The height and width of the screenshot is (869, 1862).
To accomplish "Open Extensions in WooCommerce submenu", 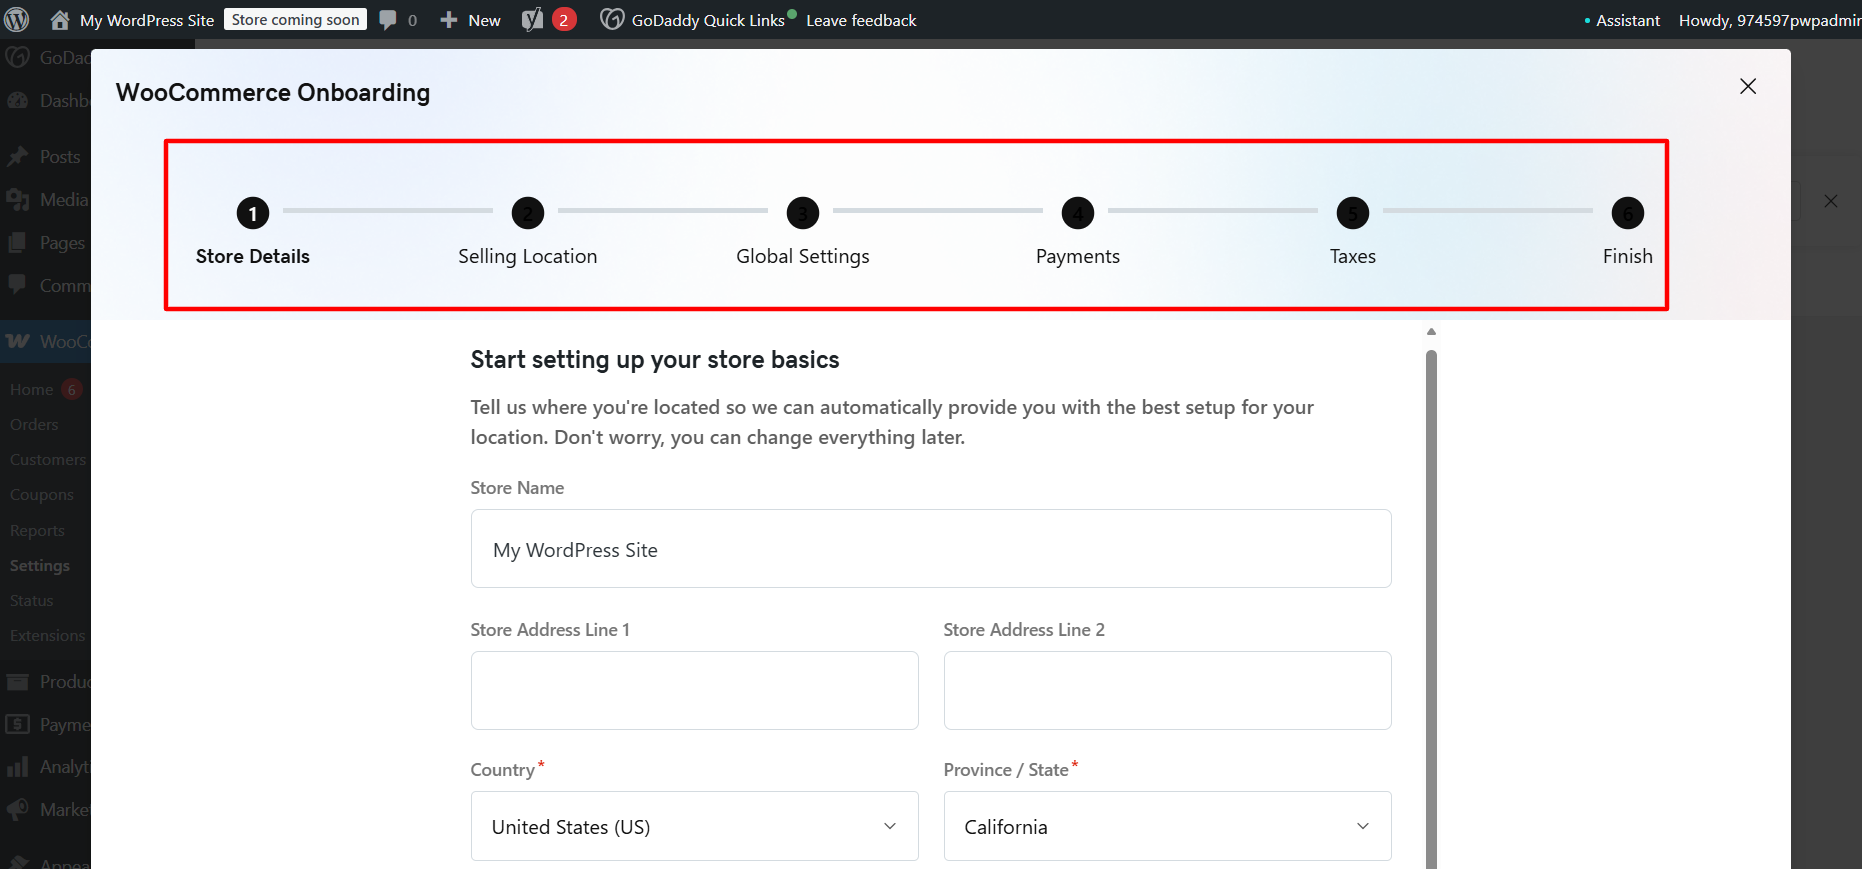I will 48,636.
